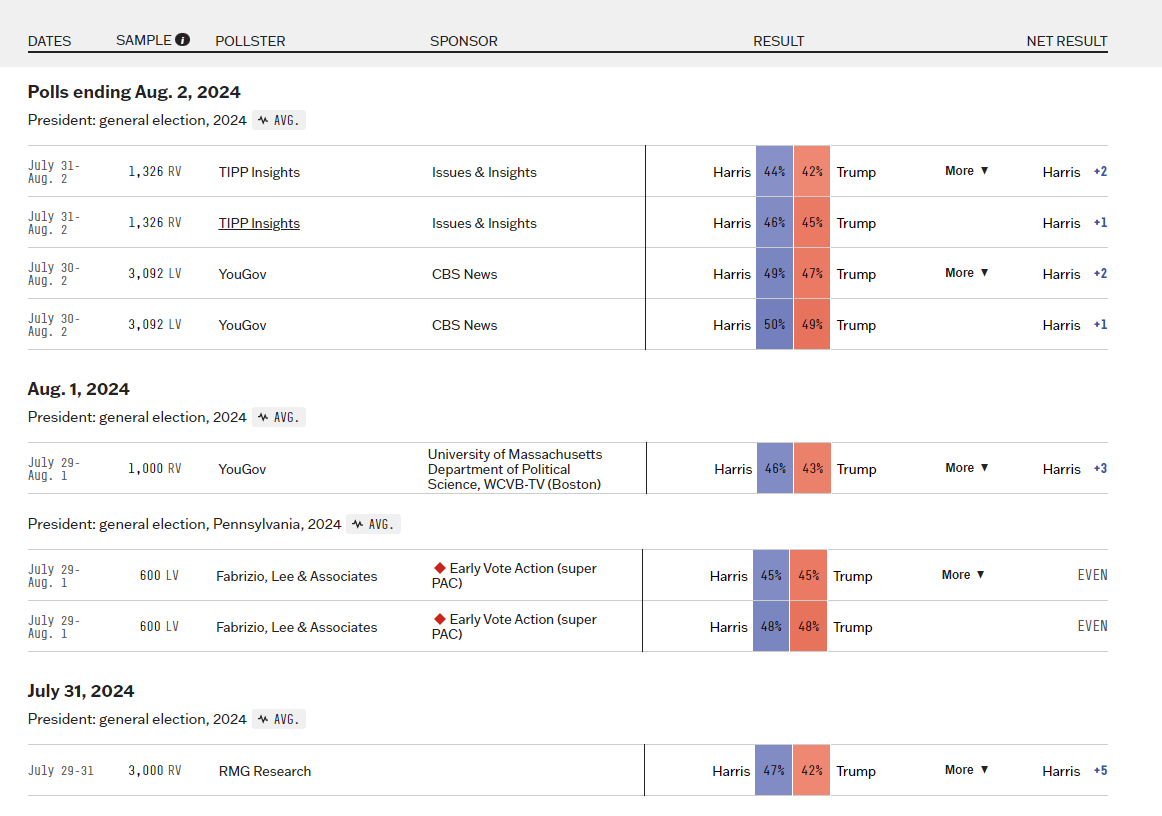Select CBS News sponsor in 50%-49% row

[465, 325]
